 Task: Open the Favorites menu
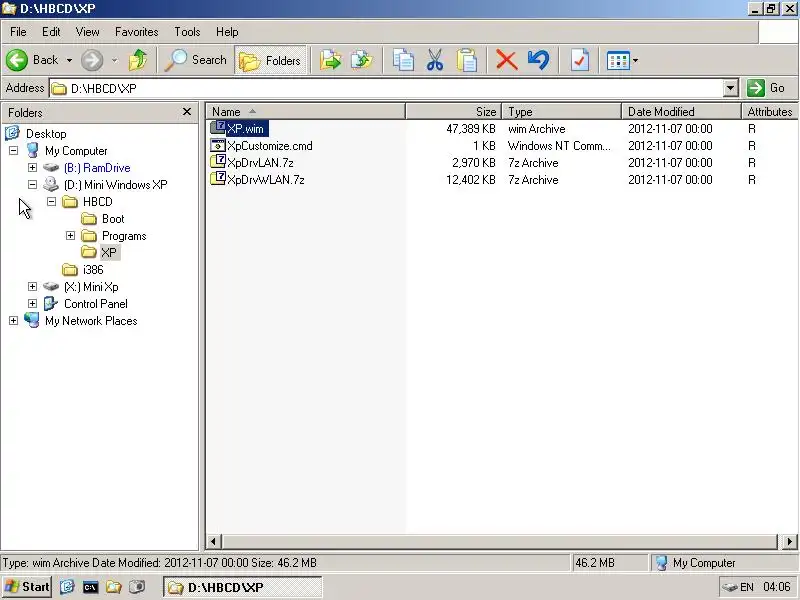tap(136, 32)
